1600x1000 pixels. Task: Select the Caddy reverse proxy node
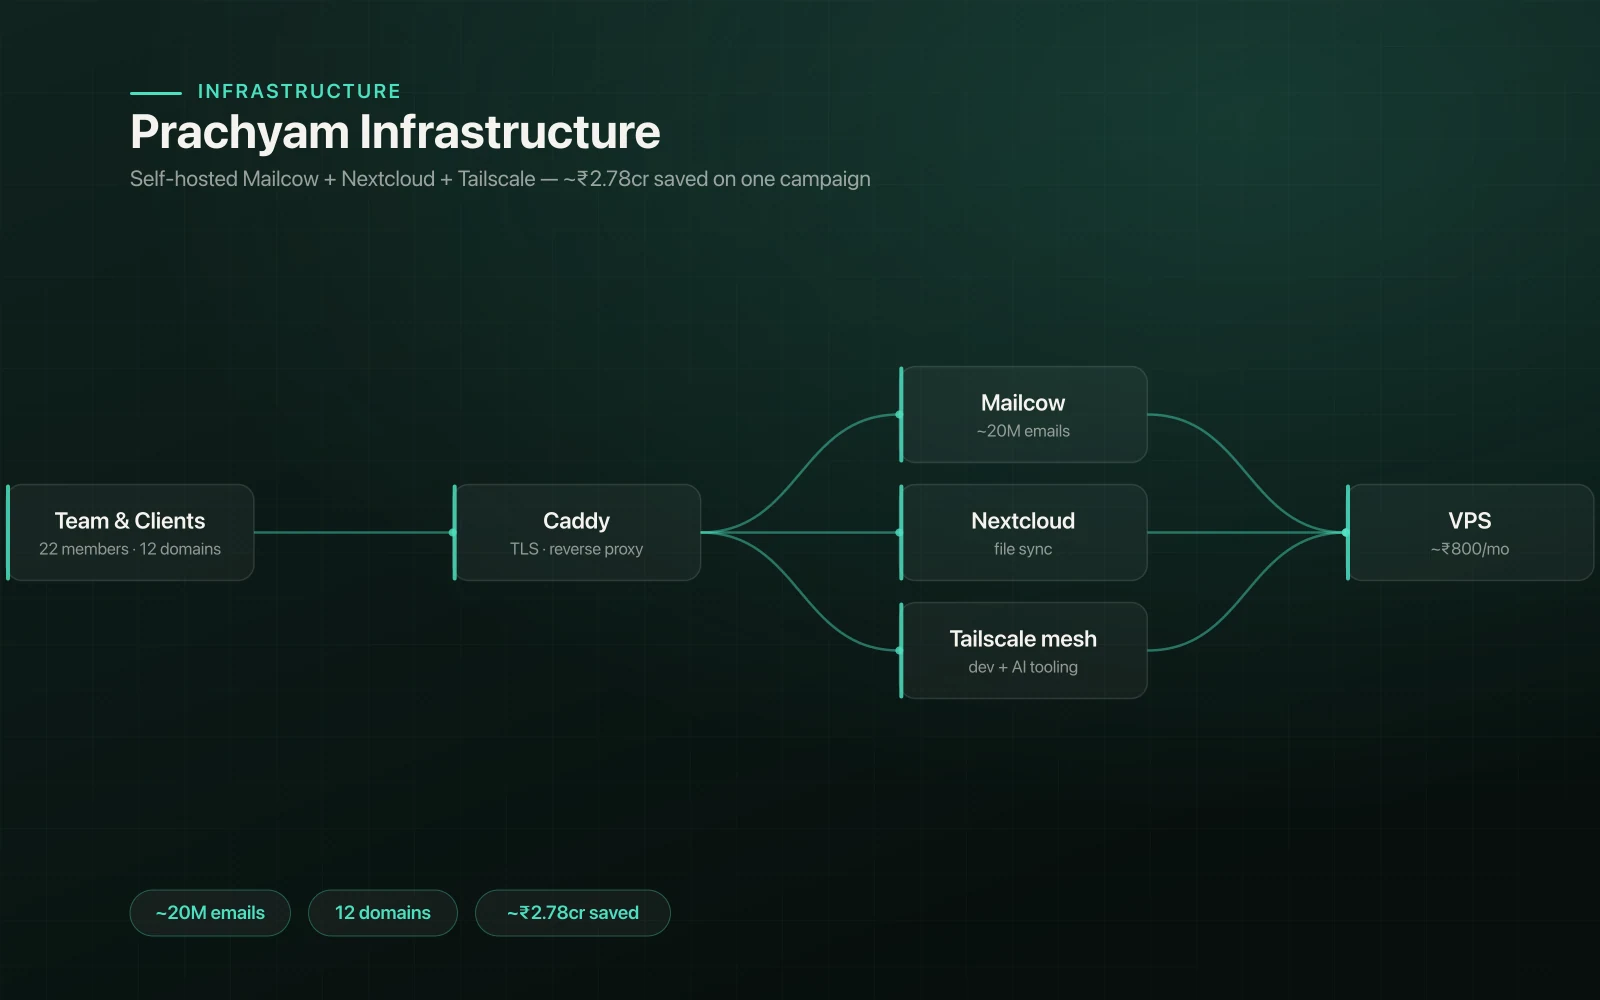pyautogui.click(x=577, y=532)
